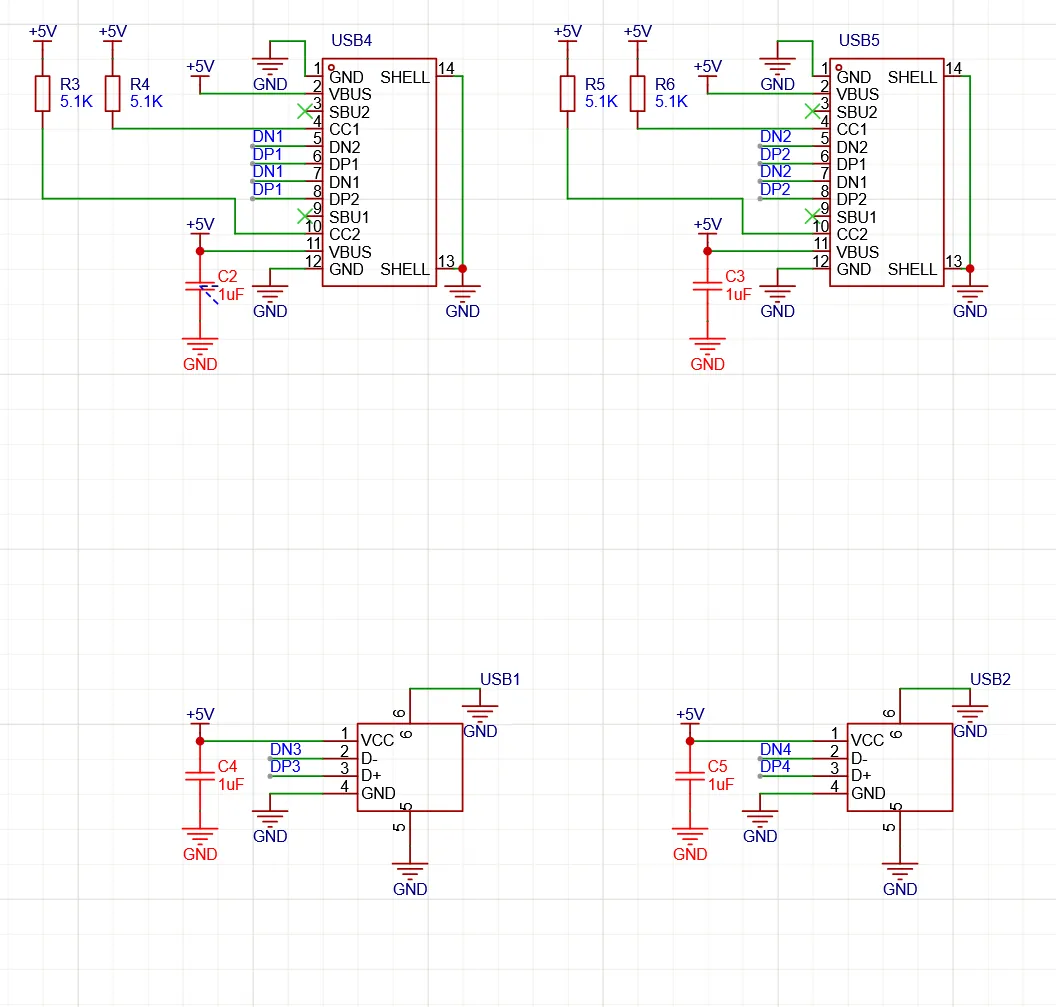Select resistor R5 symbol body
This screenshot has width=1056, height=1007.
point(568,93)
